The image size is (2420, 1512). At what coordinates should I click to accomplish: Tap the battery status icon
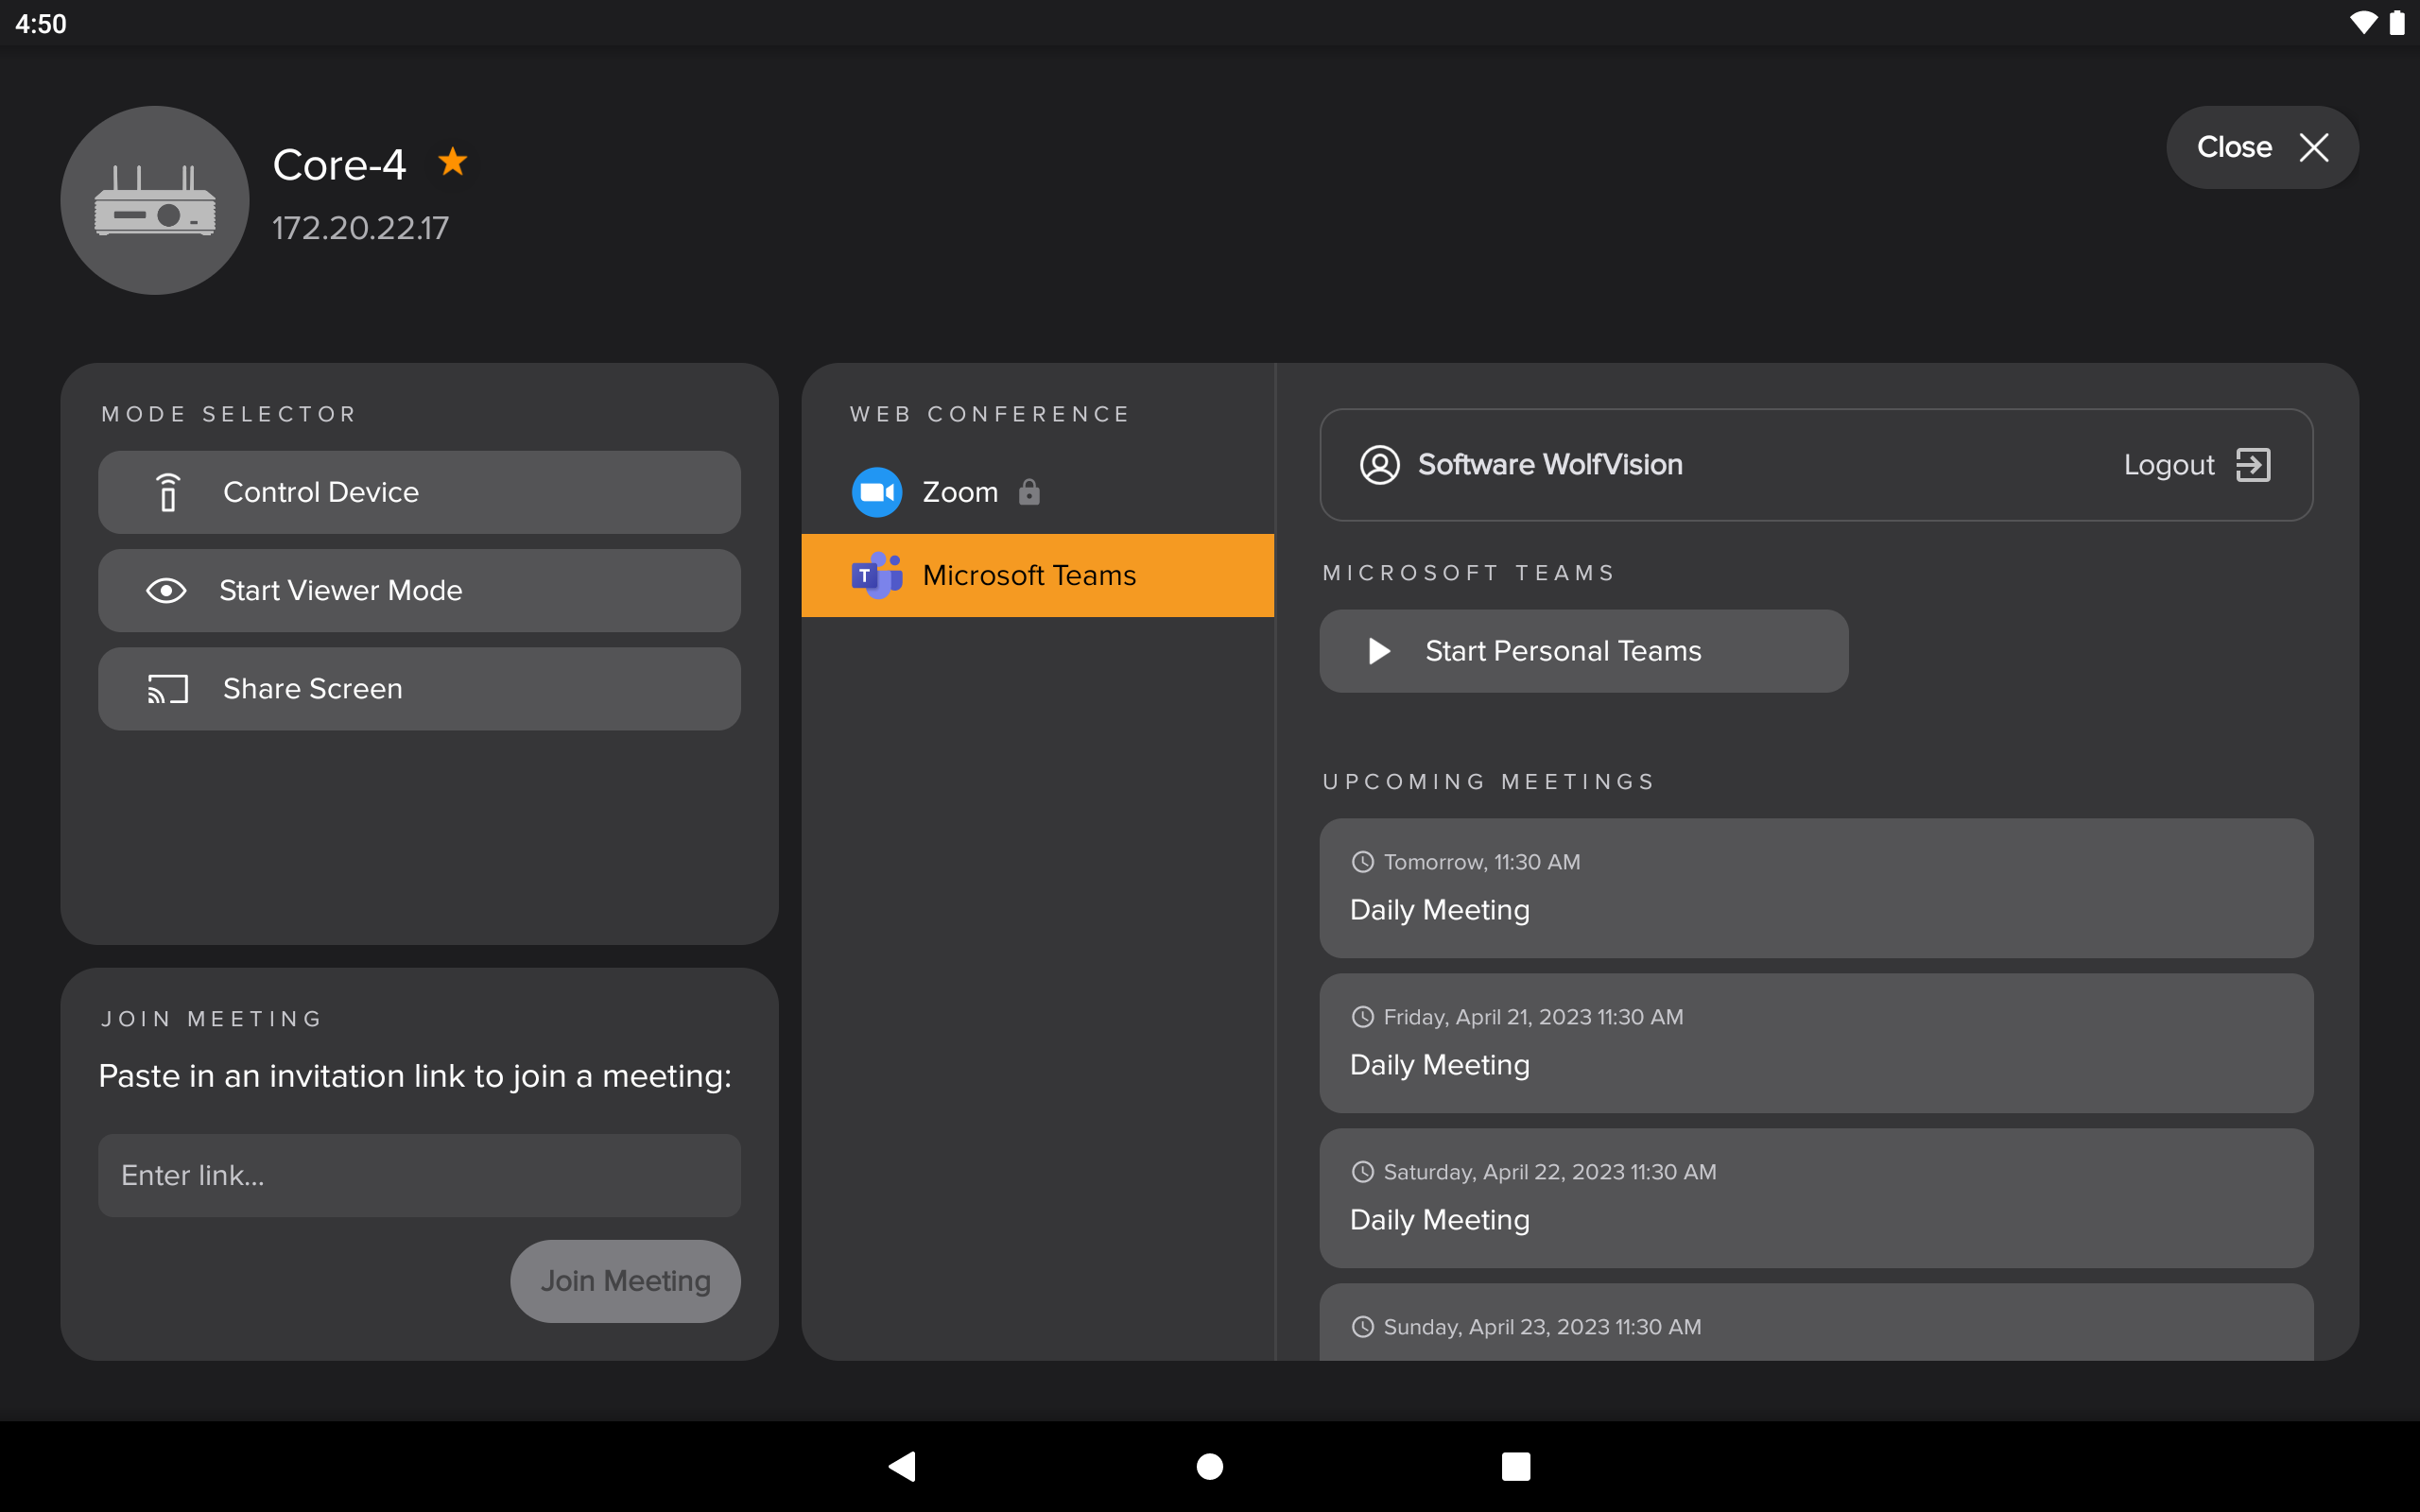pyautogui.click(x=2397, y=23)
